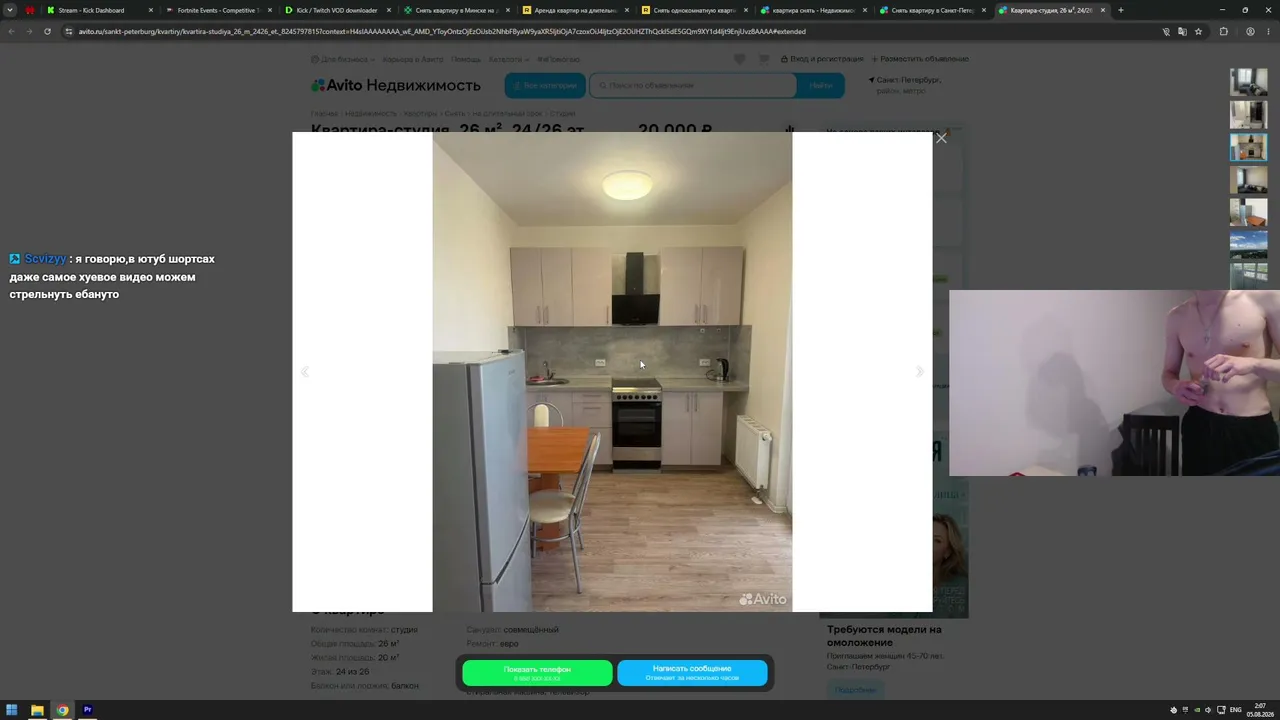Select the fourth photo thumbnail in strip
The height and width of the screenshot is (720, 1280).
(1248, 180)
